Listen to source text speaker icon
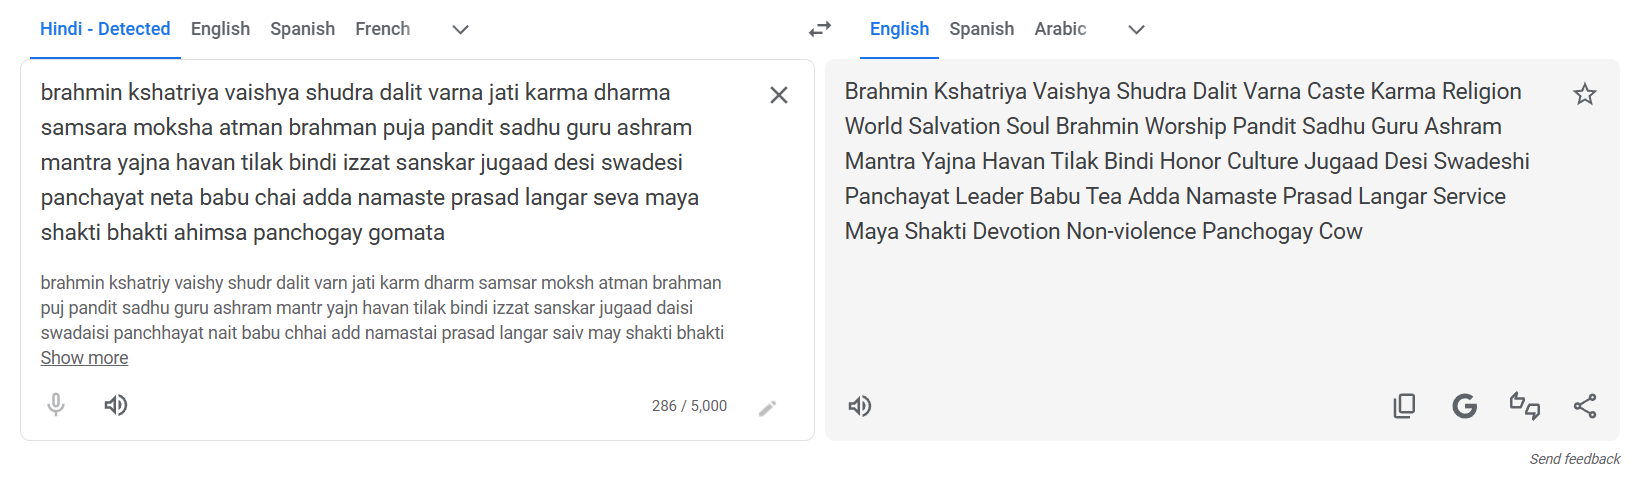 pos(116,405)
